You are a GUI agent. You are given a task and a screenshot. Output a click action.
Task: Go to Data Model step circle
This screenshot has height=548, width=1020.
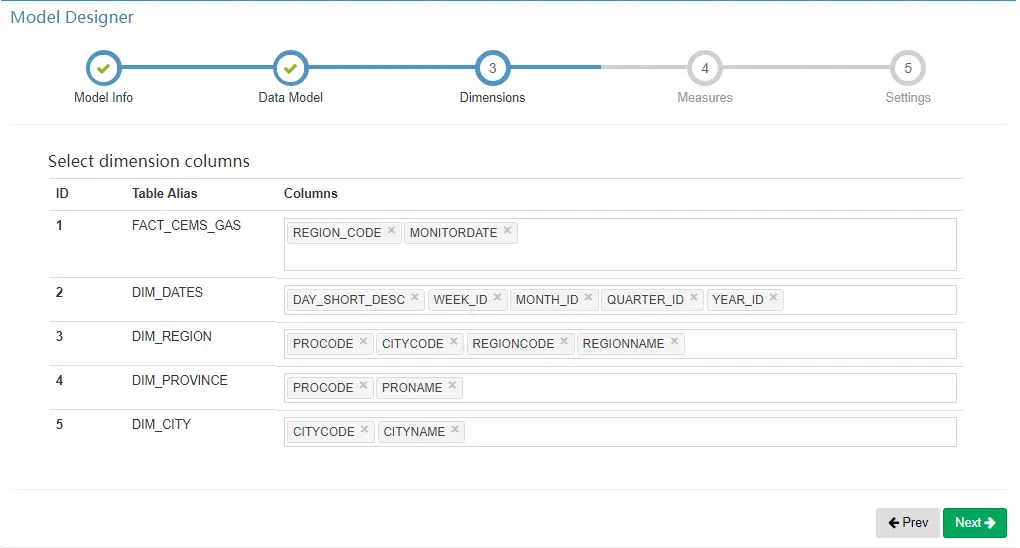point(291,68)
